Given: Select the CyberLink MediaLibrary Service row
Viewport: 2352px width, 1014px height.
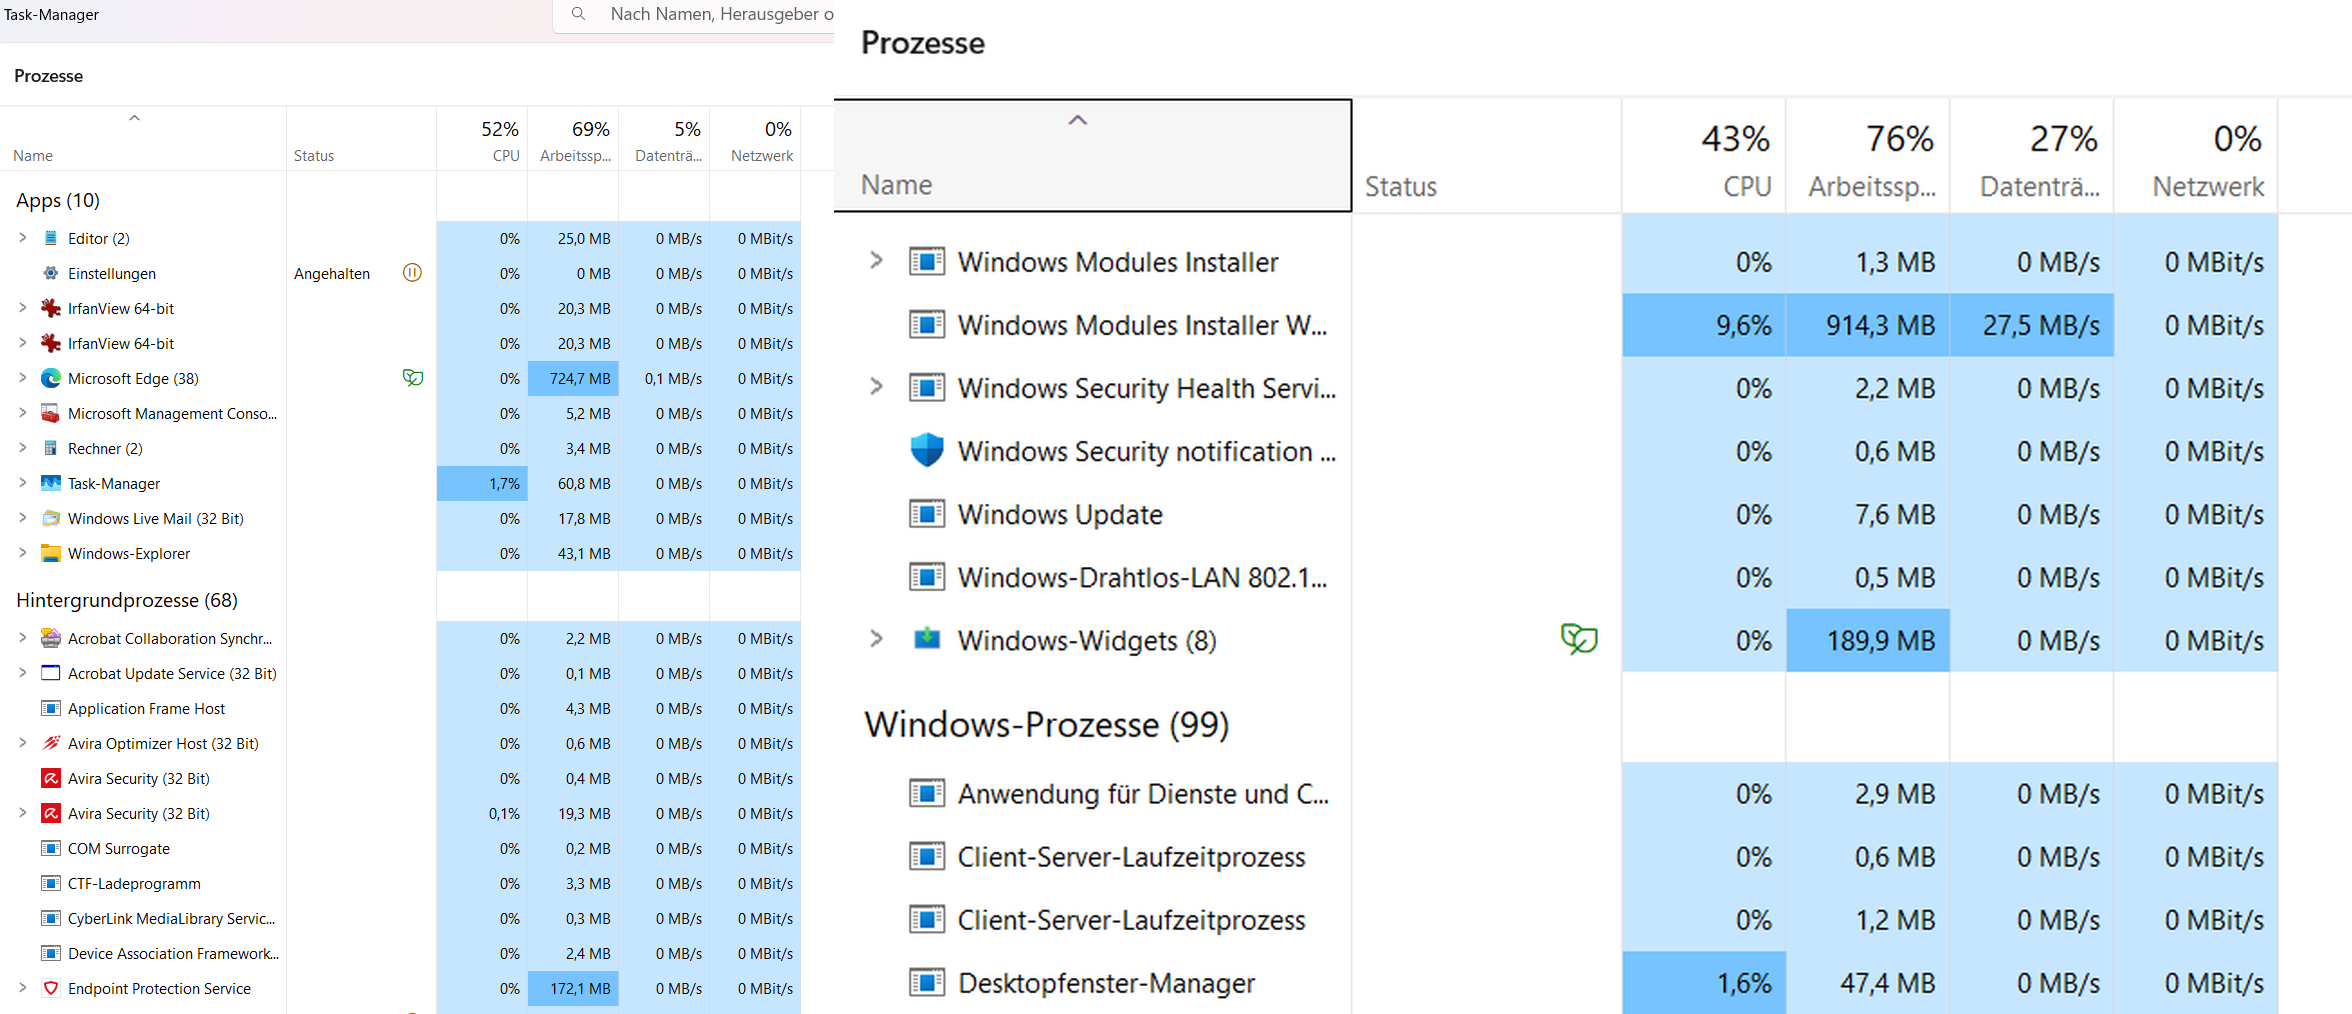Looking at the screenshot, I should 400,918.
